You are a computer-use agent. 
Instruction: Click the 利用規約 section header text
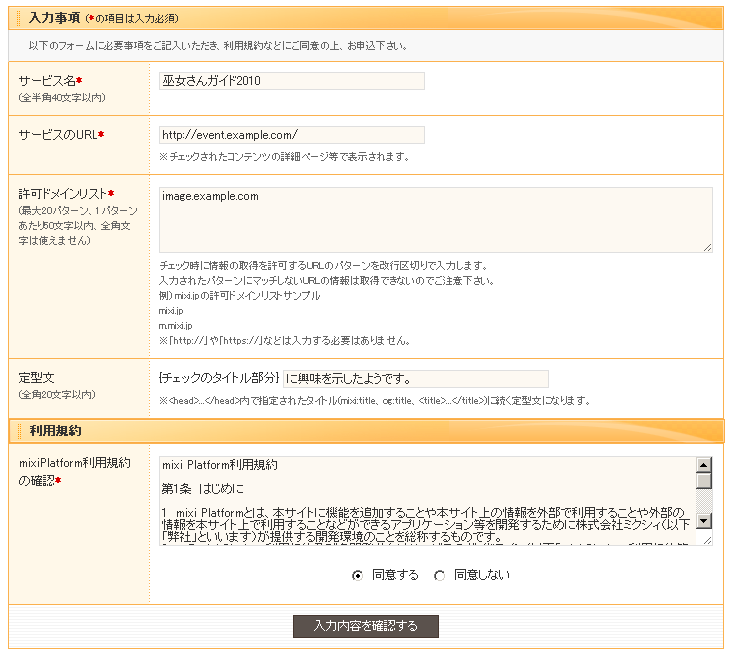(55, 431)
